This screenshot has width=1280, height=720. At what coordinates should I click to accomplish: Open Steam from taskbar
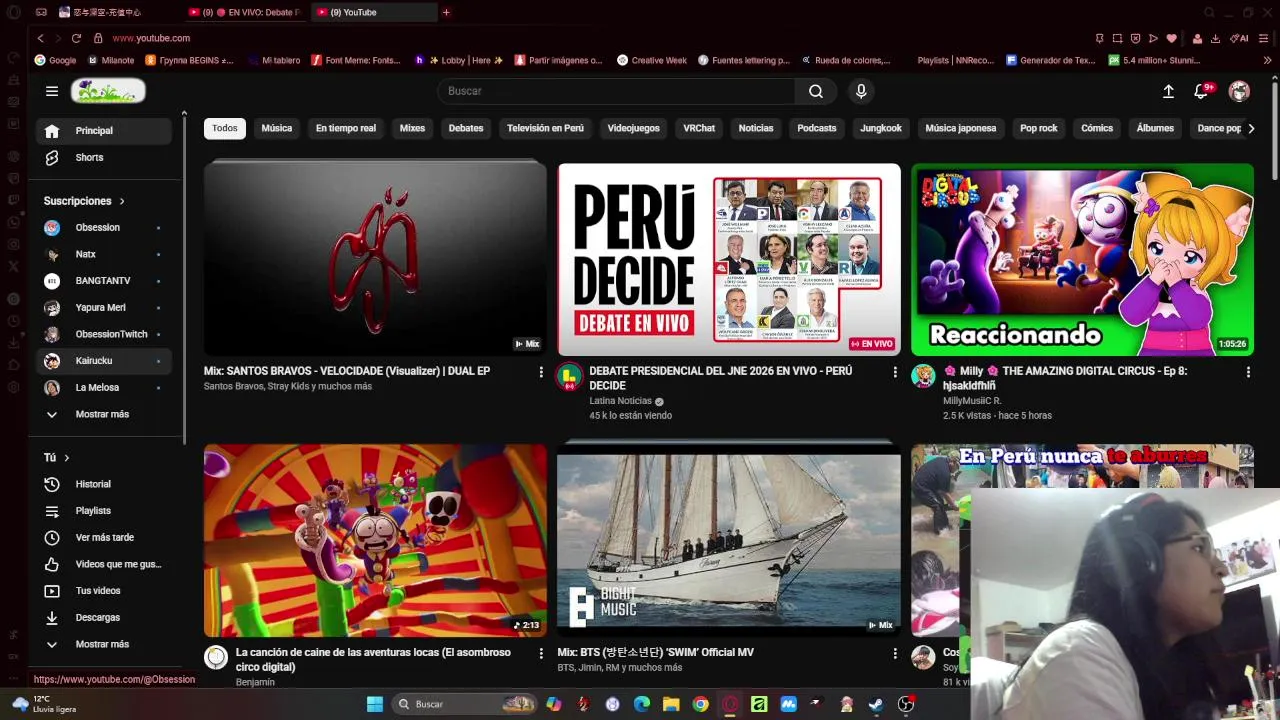click(x=876, y=704)
